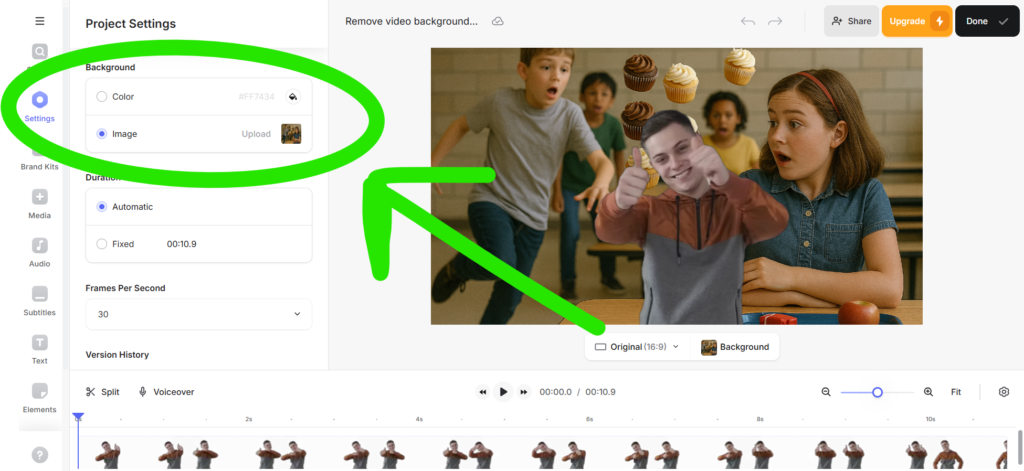Click the redo arrow
The width and height of the screenshot is (1024, 471).
pyautogui.click(x=775, y=22)
